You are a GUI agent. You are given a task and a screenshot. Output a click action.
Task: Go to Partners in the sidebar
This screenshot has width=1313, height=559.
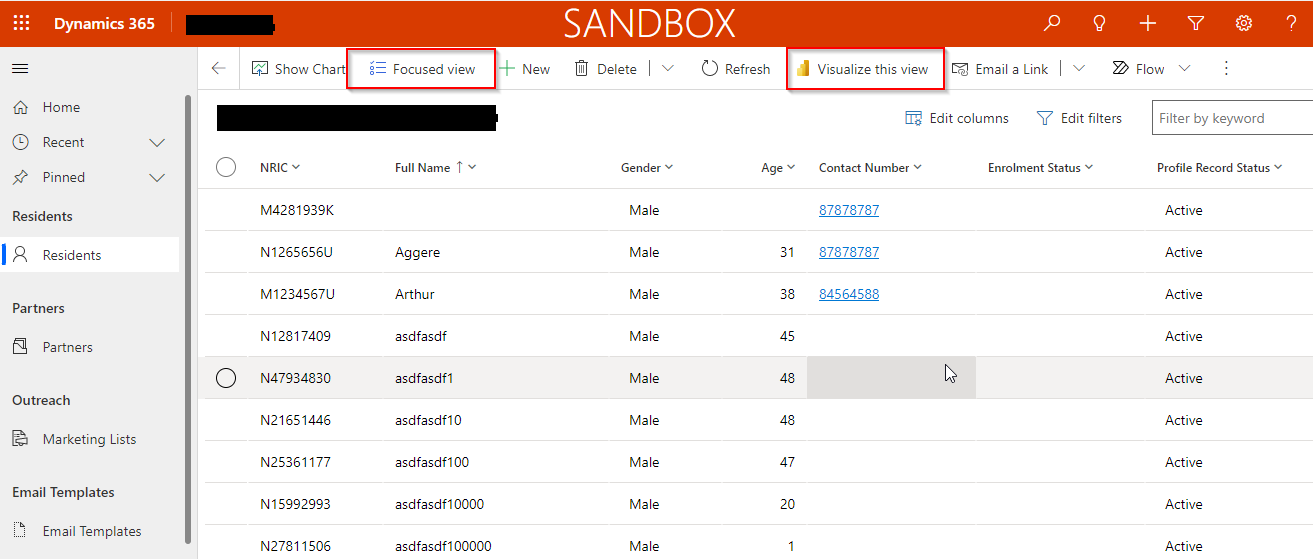click(67, 347)
